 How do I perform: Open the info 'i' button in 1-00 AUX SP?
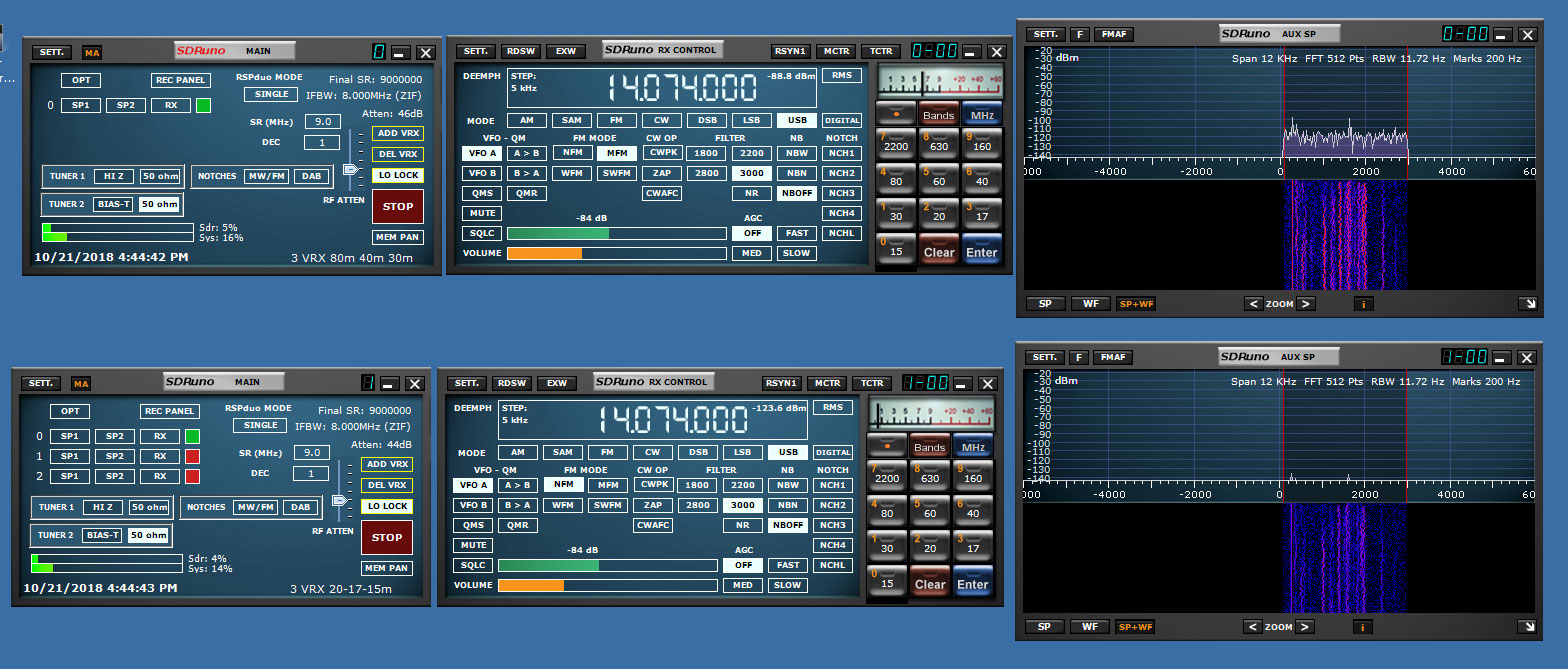(x=1364, y=627)
